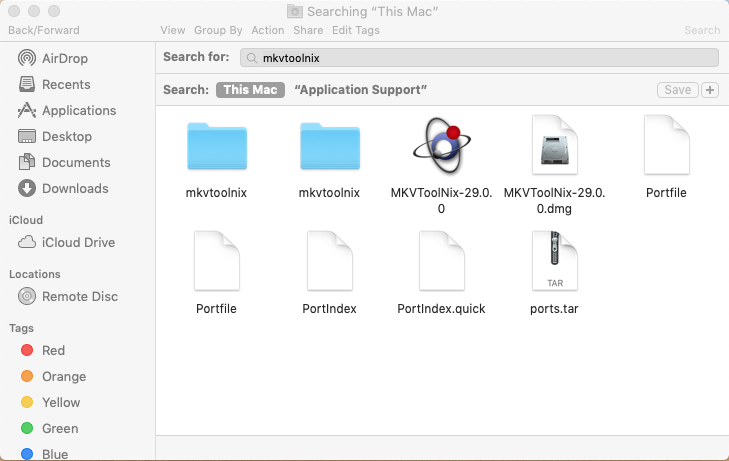Open the Group By toolbar menu
Image resolution: width=729 pixels, height=461 pixels.
click(218, 30)
